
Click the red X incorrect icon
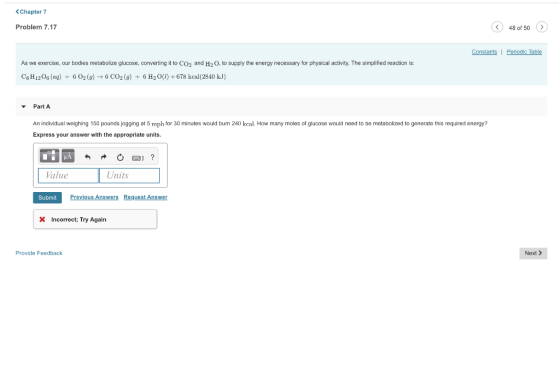(42, 219)
